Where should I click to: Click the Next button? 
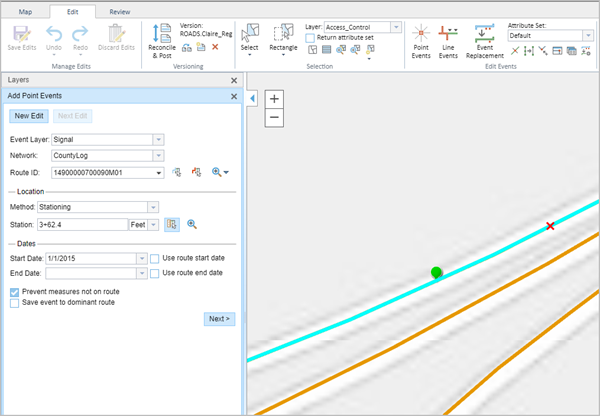[x=218, y=319]
